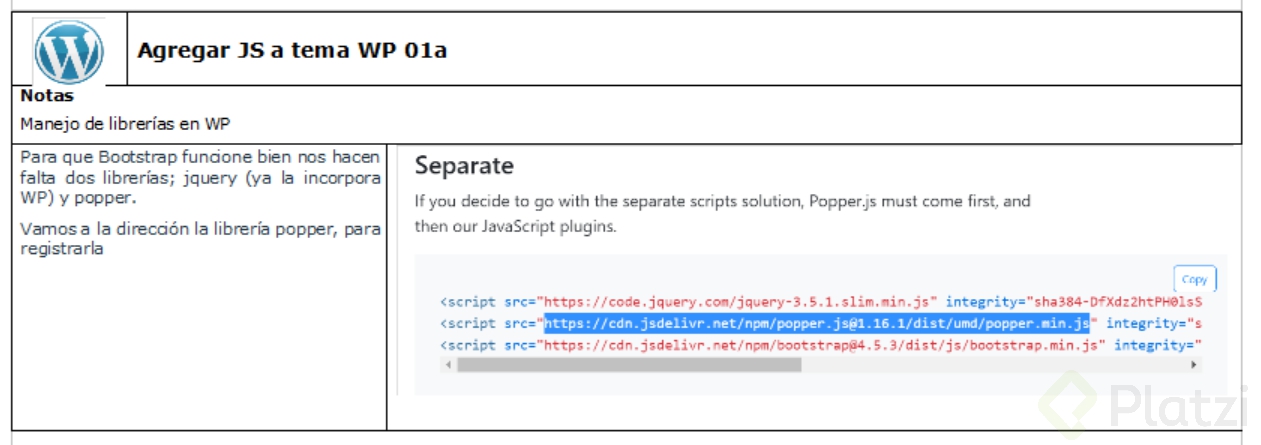Click the jquery-3.5.1.slim.min.js URL
Viewport: 1261px width, 445px height.
[x=736, y=301]
